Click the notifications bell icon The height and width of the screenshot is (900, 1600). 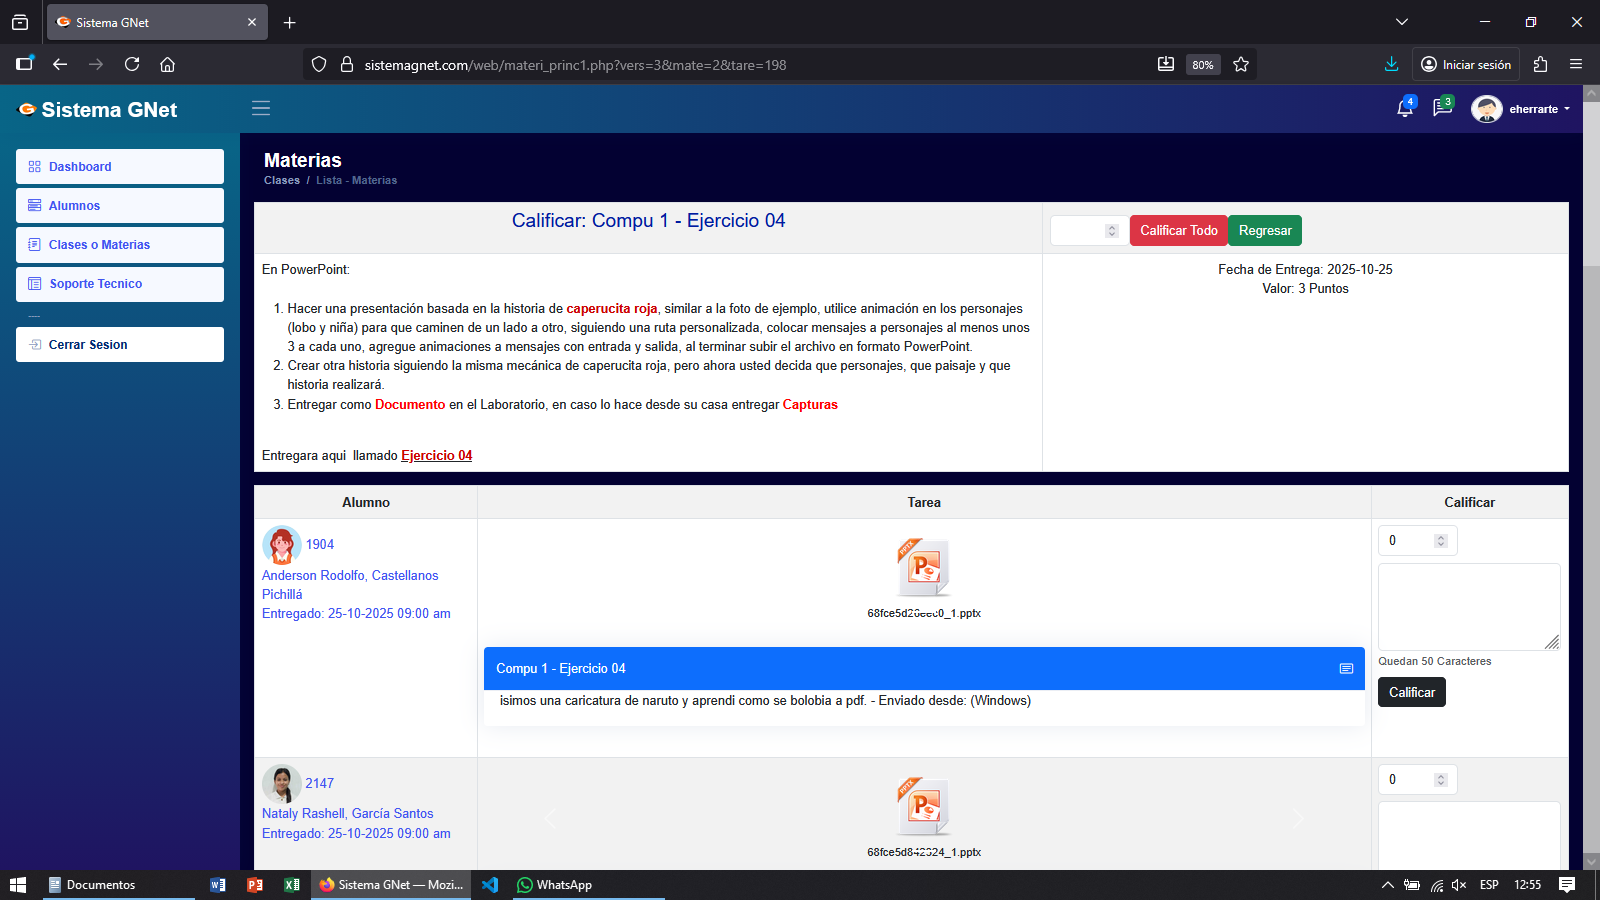pos(1404,109)
